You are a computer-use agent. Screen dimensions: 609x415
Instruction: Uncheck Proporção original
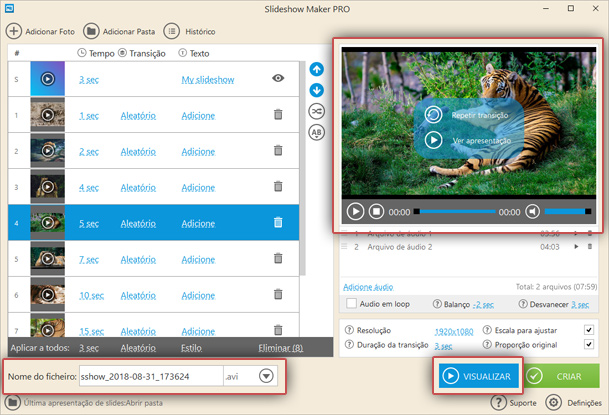coord(589,344)
